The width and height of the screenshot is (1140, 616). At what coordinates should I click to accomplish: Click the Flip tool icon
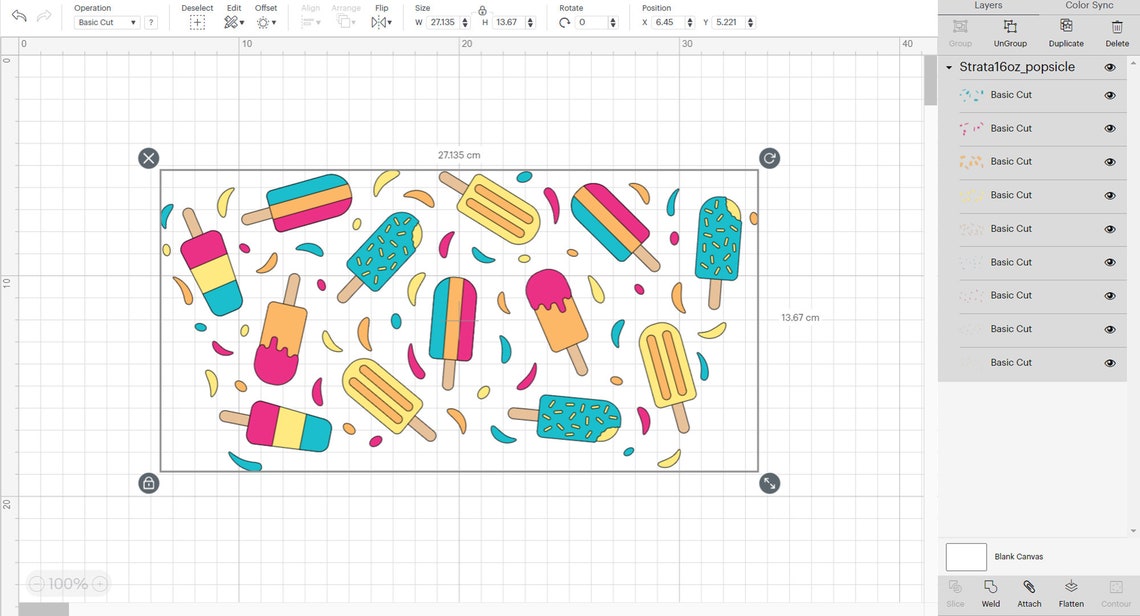[x=378, y=21]
